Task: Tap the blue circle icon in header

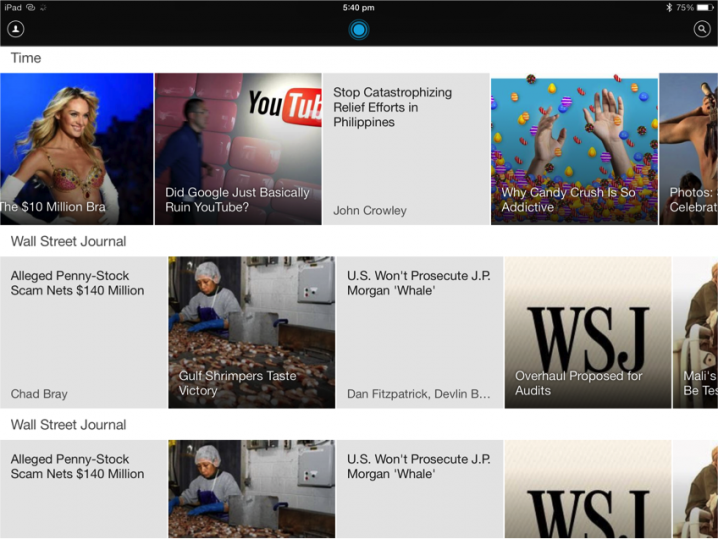Action: pos(359,30)
